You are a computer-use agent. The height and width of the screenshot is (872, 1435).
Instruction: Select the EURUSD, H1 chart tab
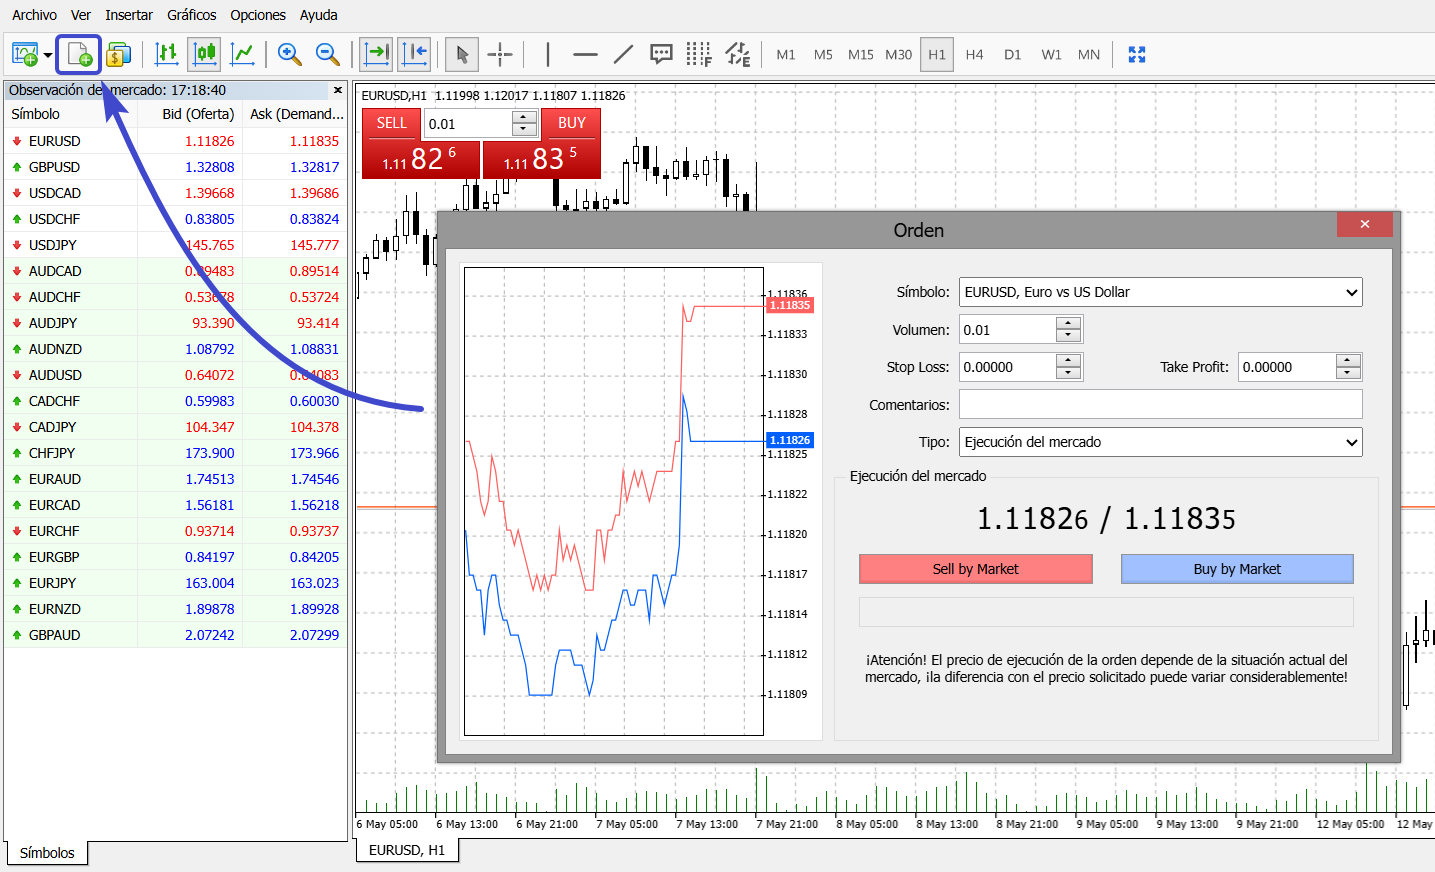point(407,850)
